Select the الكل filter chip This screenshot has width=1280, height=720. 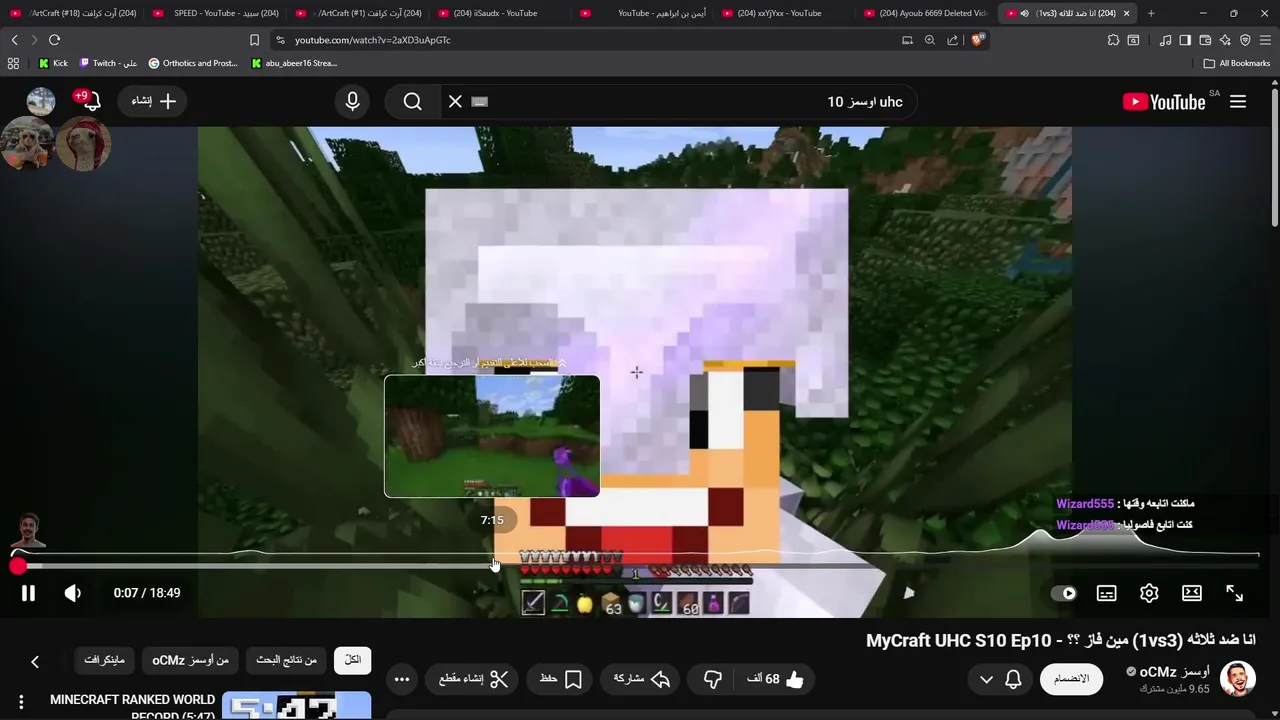point(352,660)
